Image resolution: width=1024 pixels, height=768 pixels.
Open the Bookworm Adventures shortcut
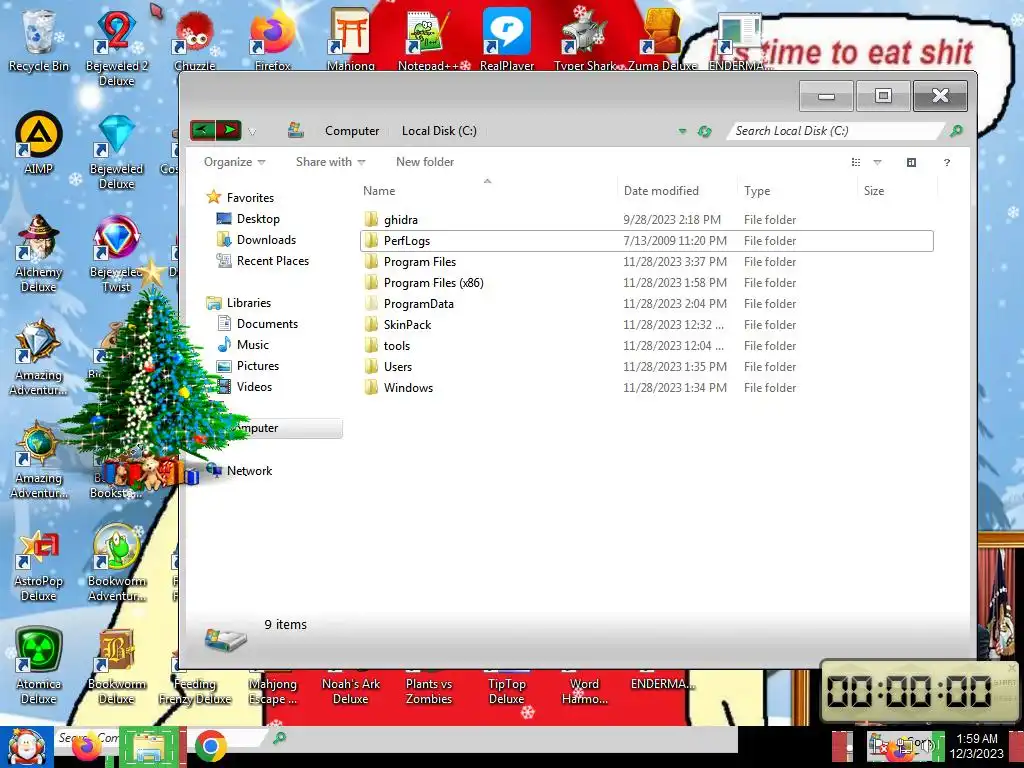(x=116, y=563)
